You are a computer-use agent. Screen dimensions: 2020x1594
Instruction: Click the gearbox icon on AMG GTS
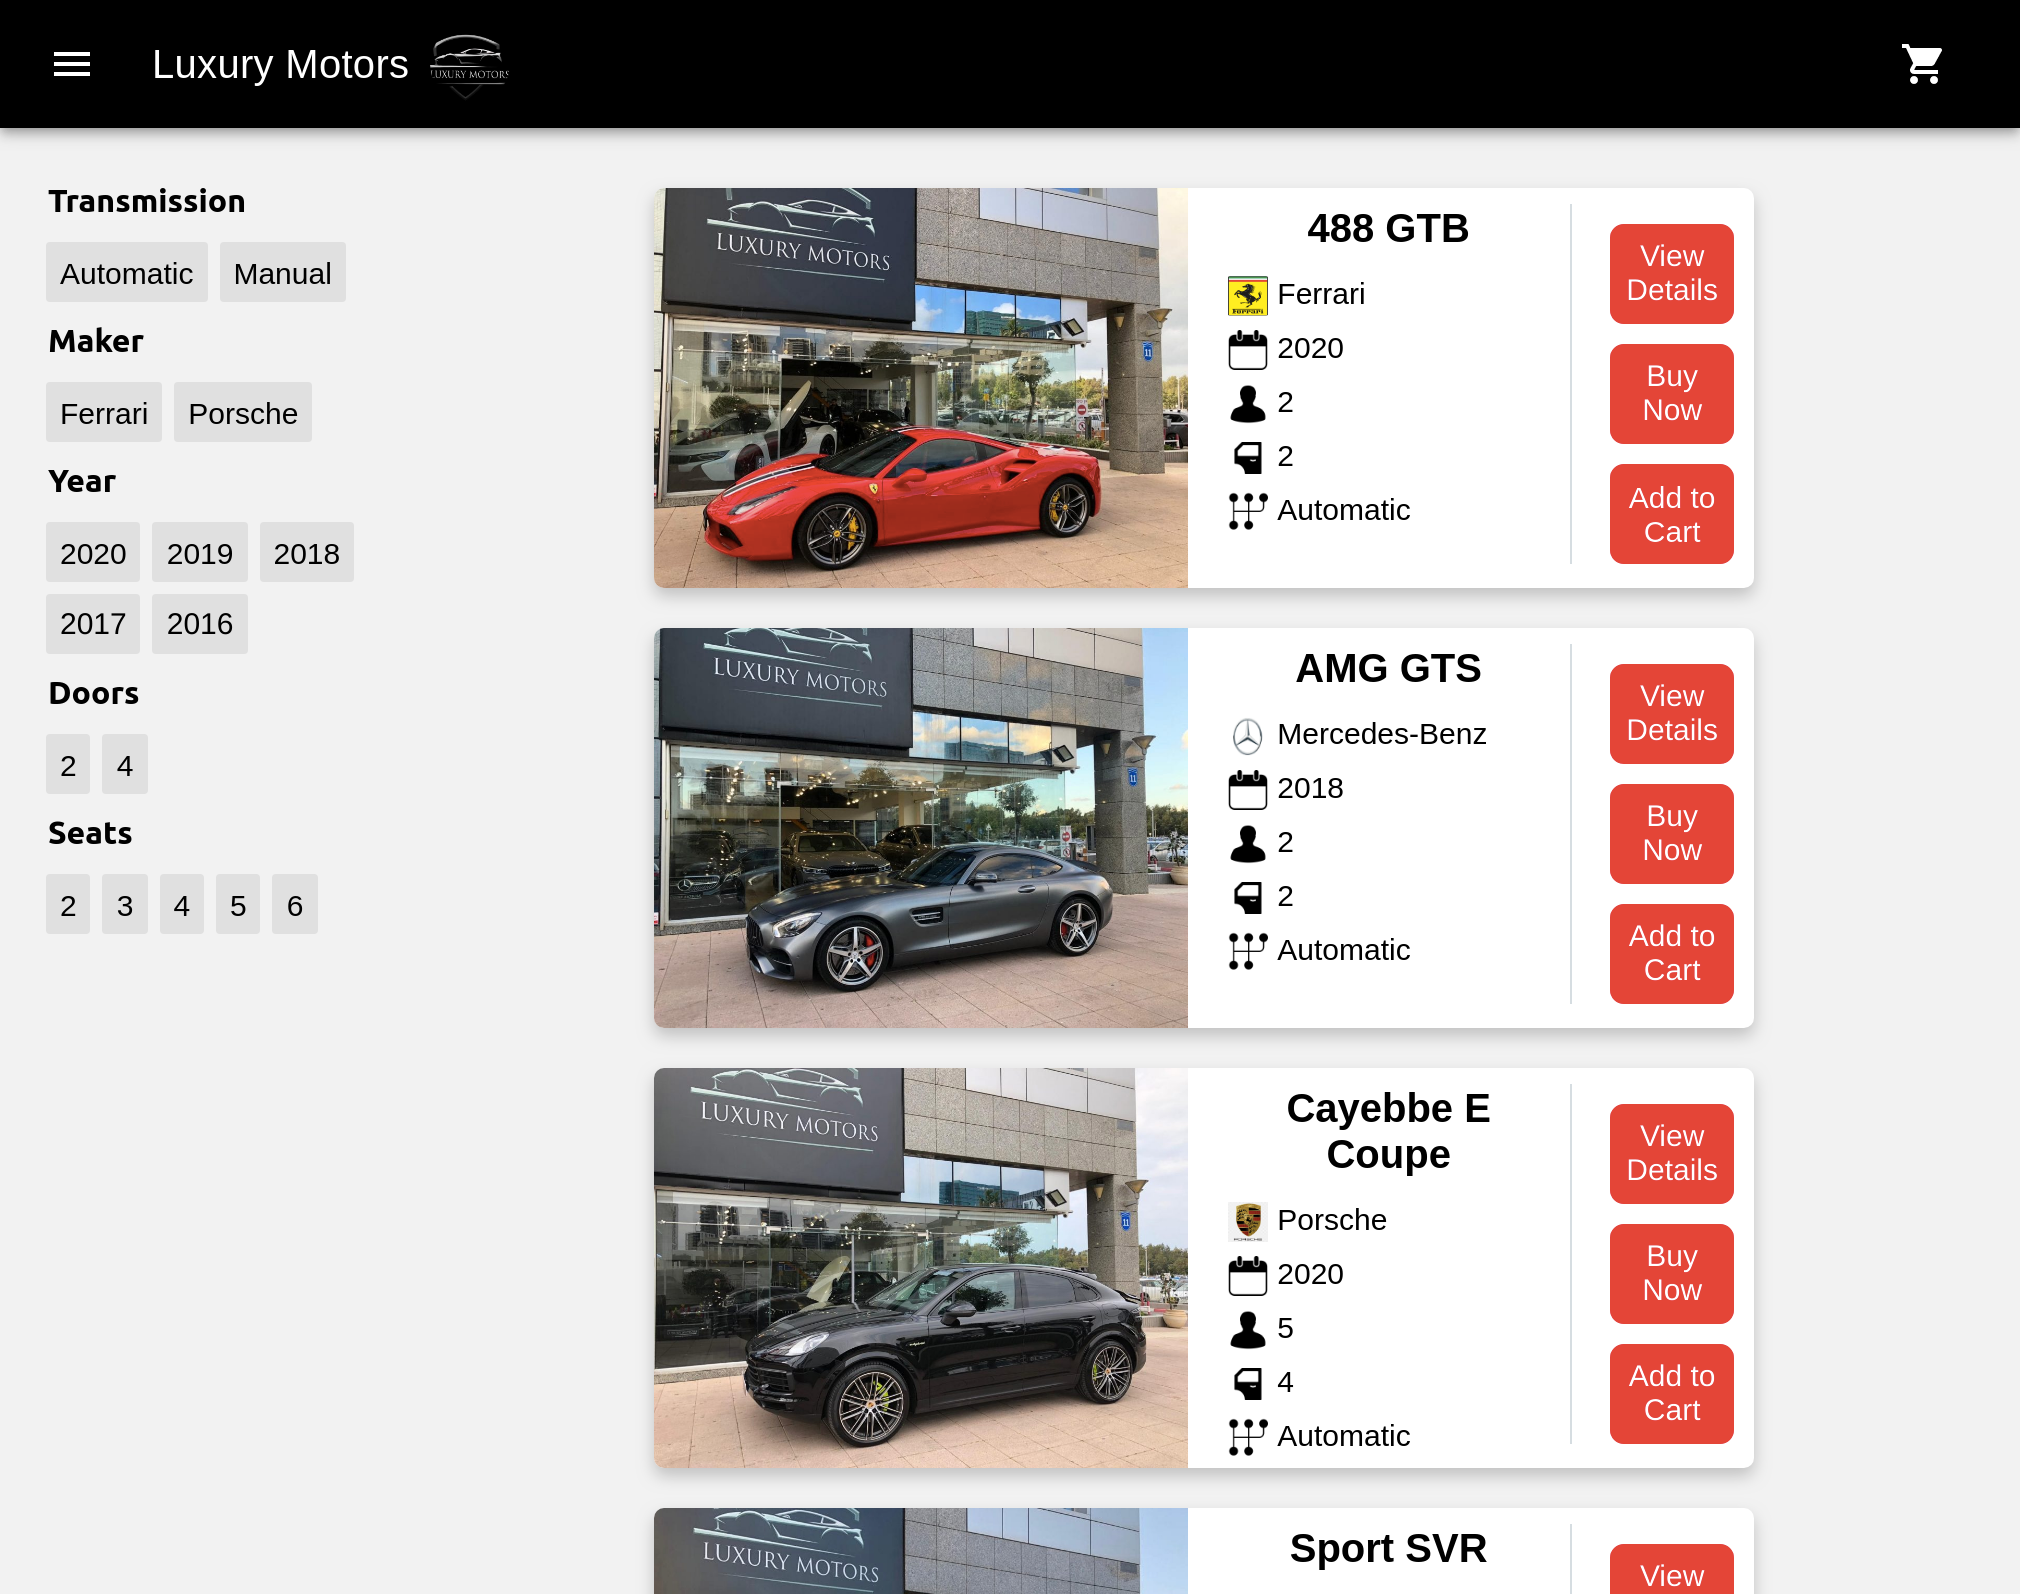1247,951
